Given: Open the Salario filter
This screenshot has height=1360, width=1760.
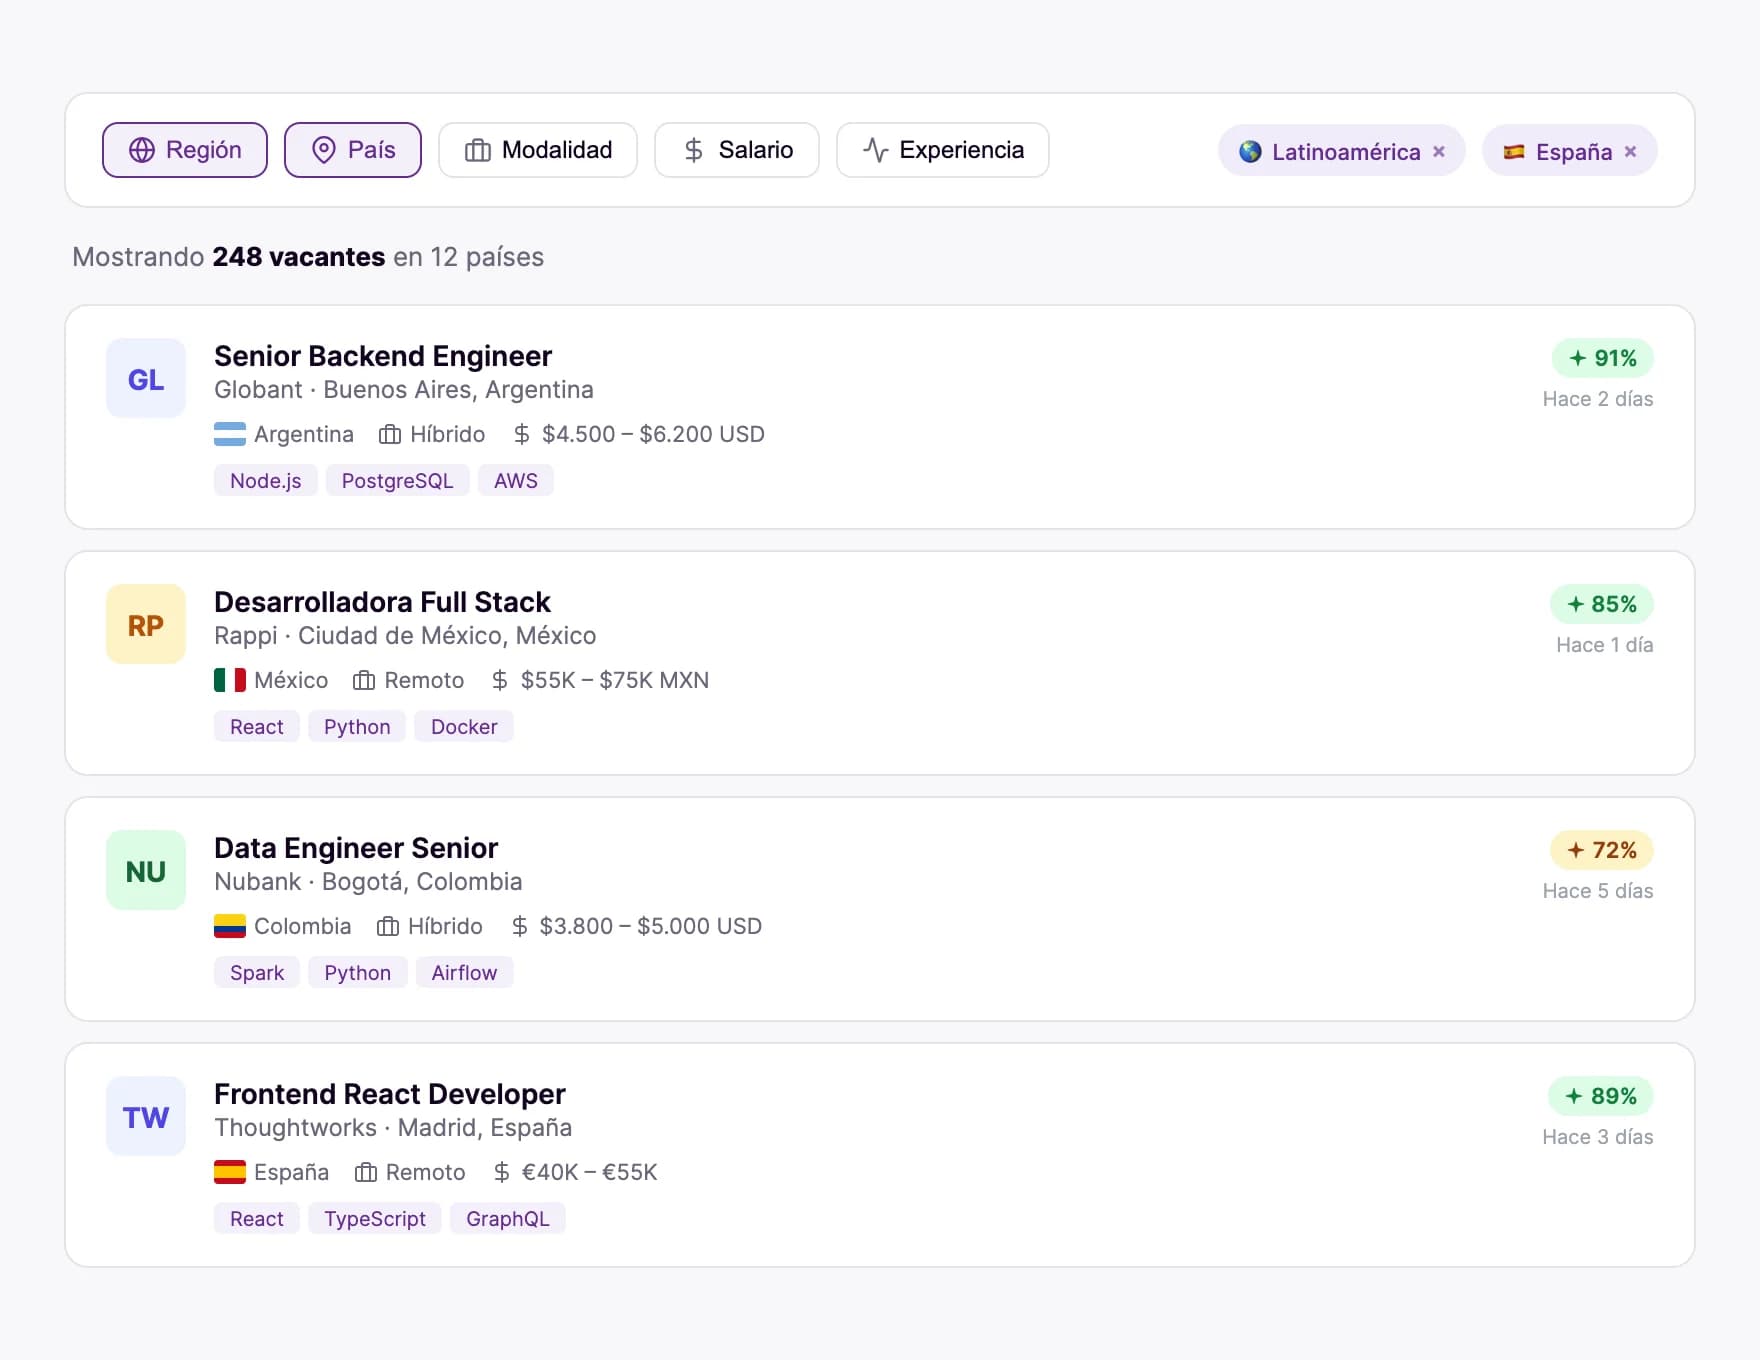Looking at the screenshot, I should 737,150.
